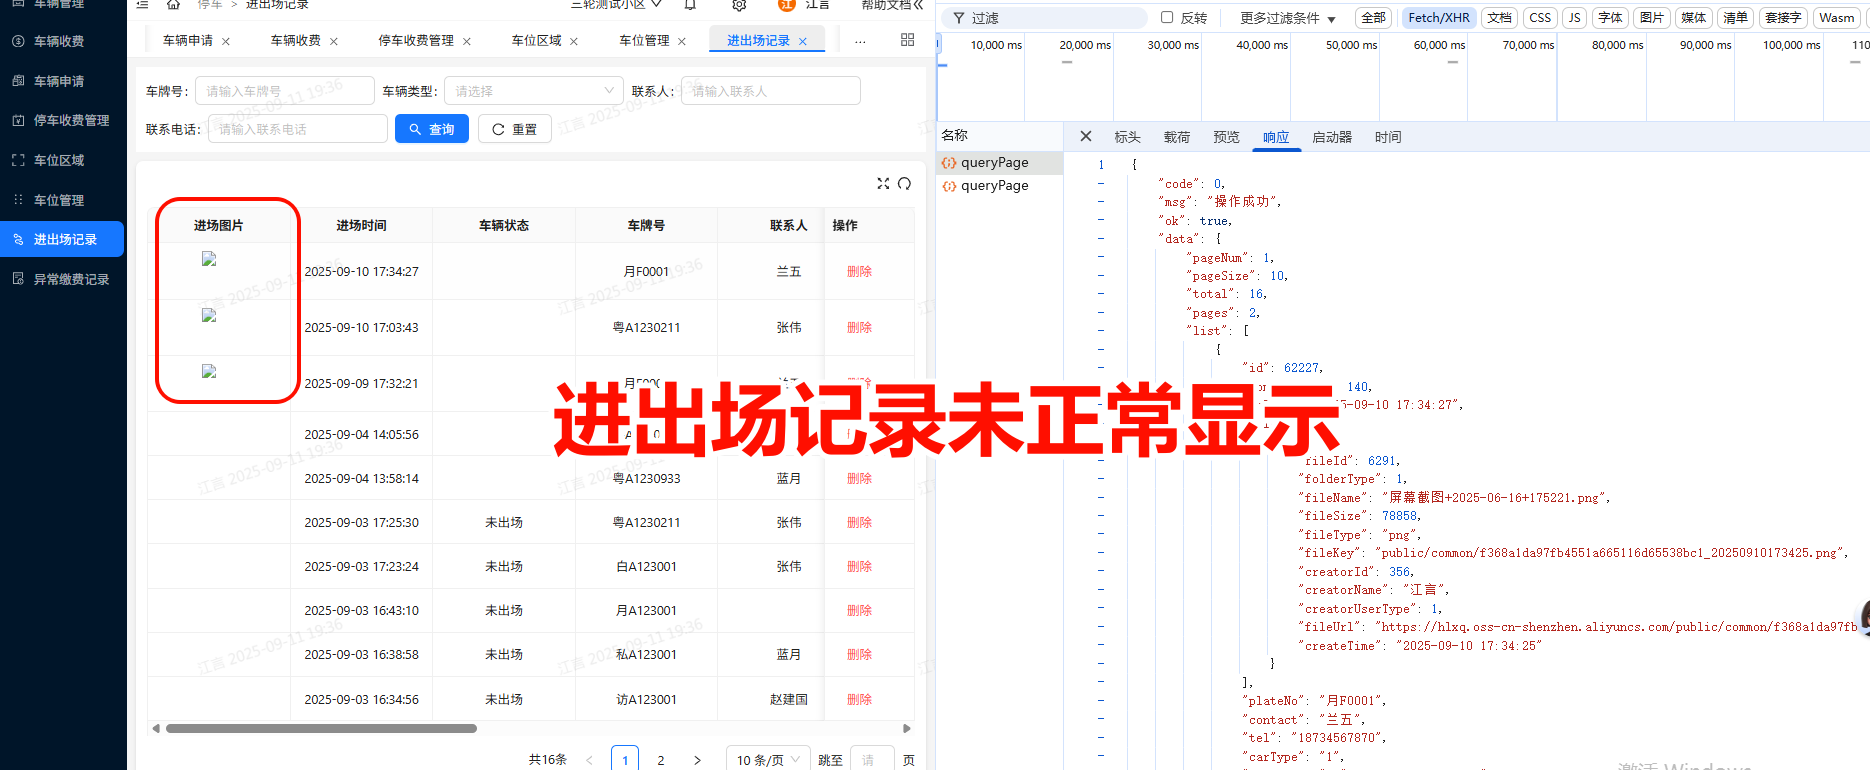Toggle the Fetch/XHR request filter
This screenshot has width=1870, height=770.
click(x=1439, y=18)
